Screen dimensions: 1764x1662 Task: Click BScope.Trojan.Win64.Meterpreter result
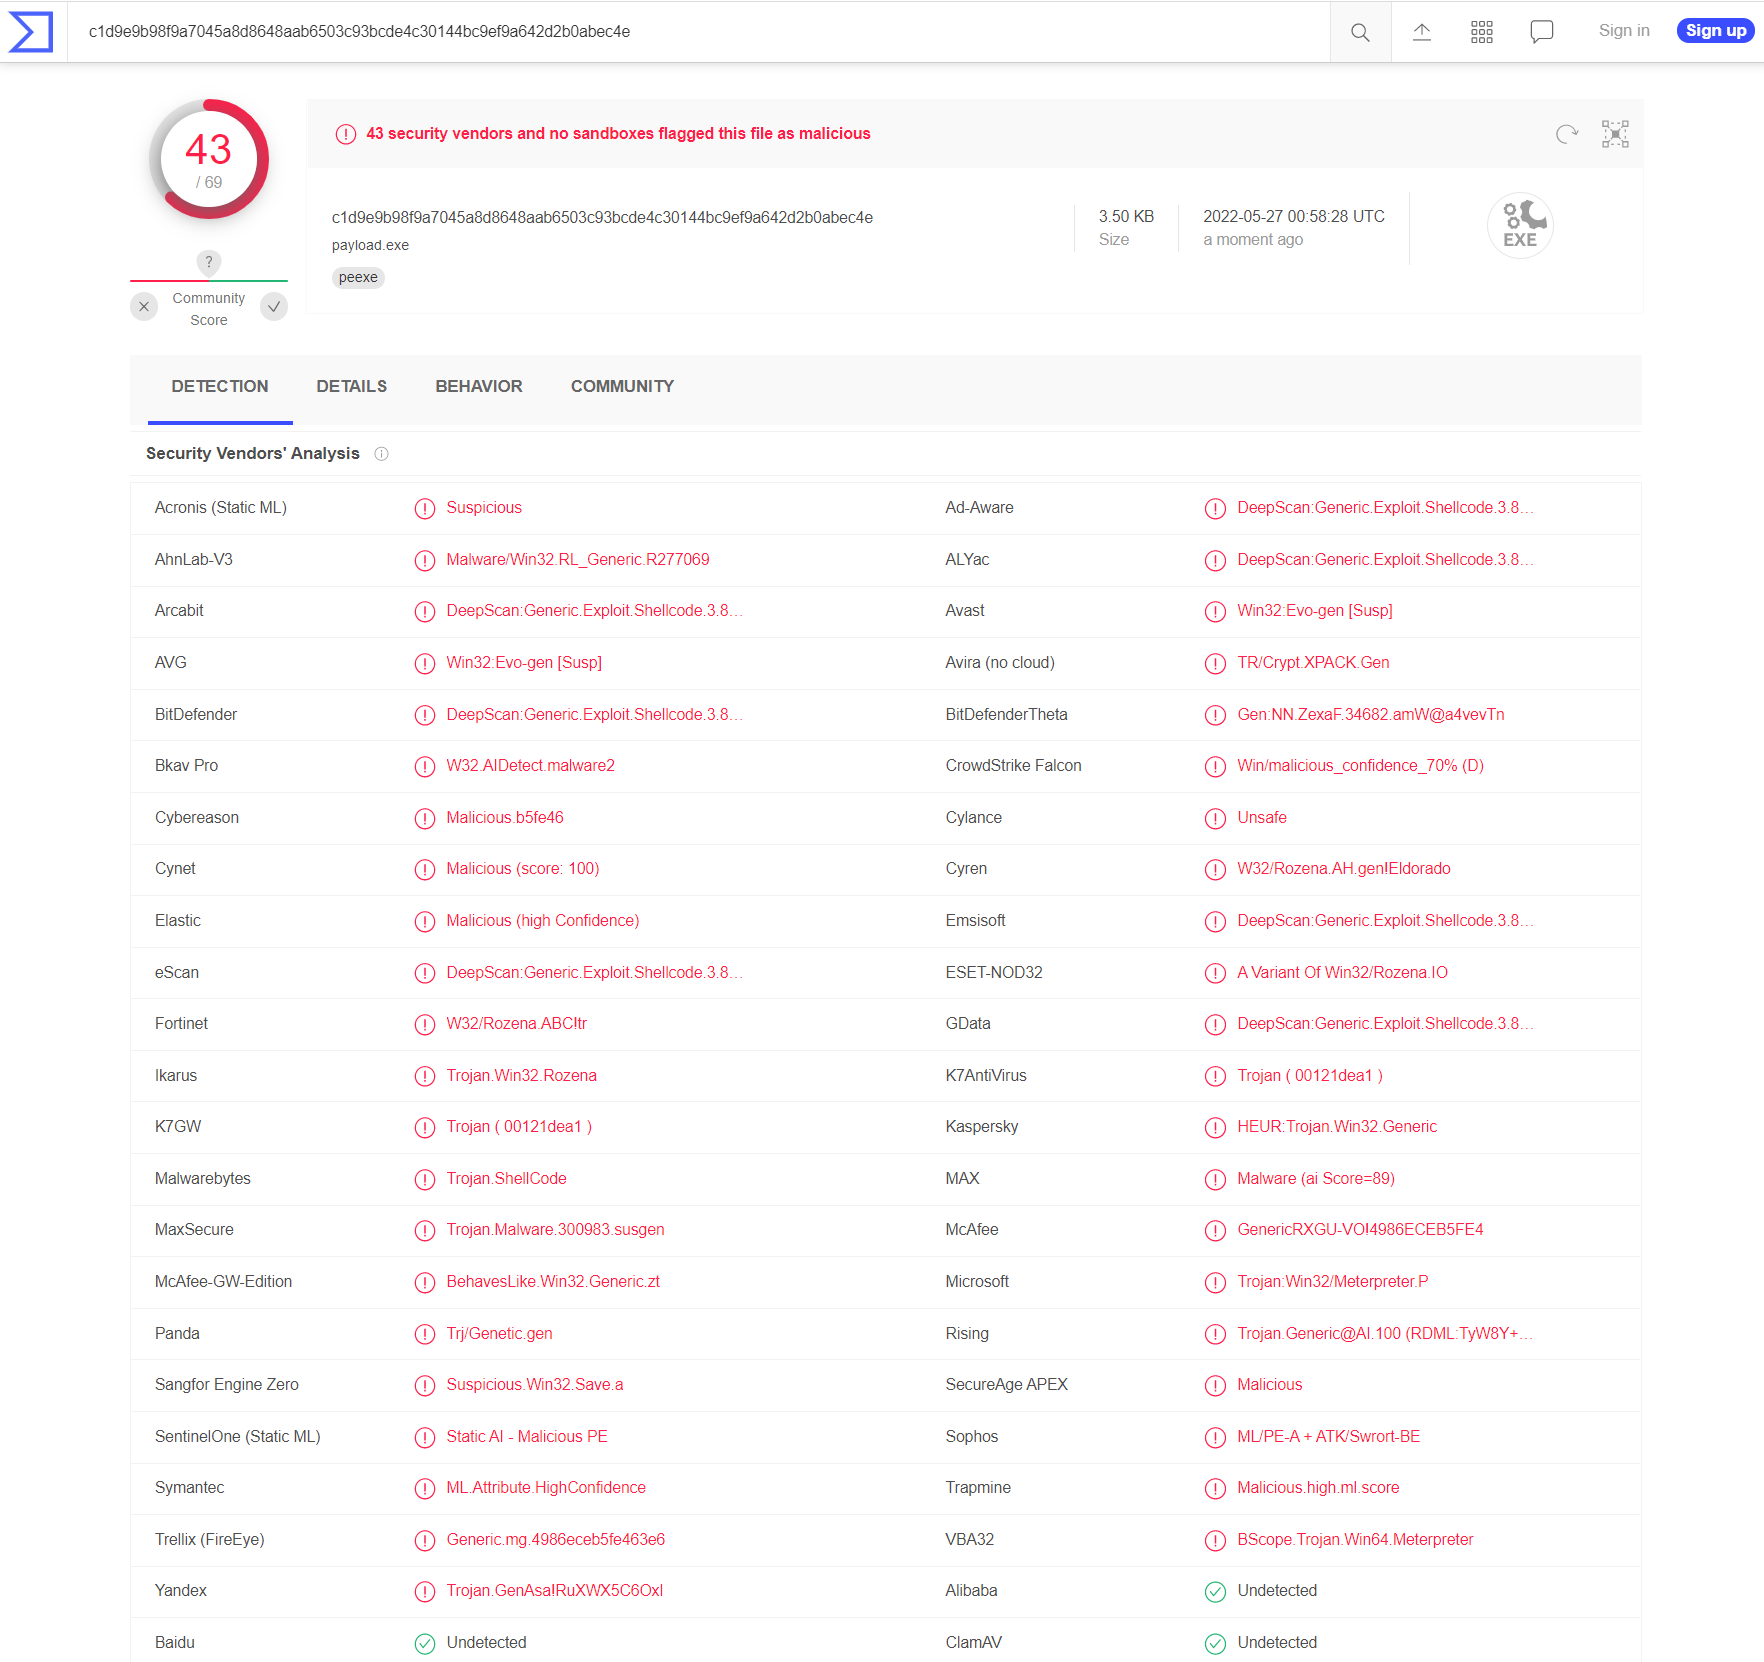coord(1355,1540)
